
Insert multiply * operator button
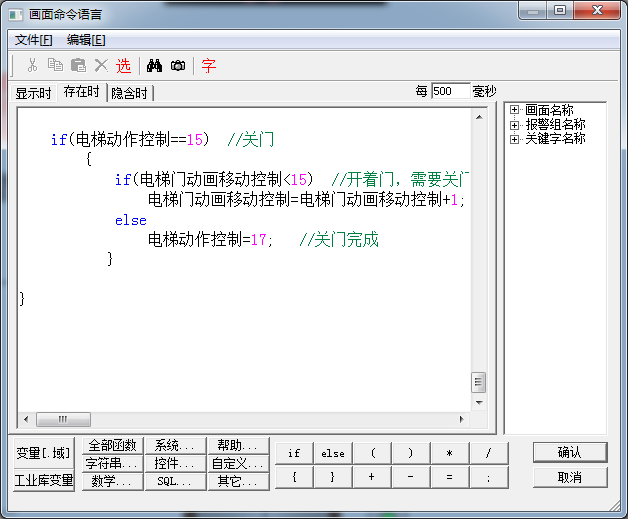click(x=450, y=453)
